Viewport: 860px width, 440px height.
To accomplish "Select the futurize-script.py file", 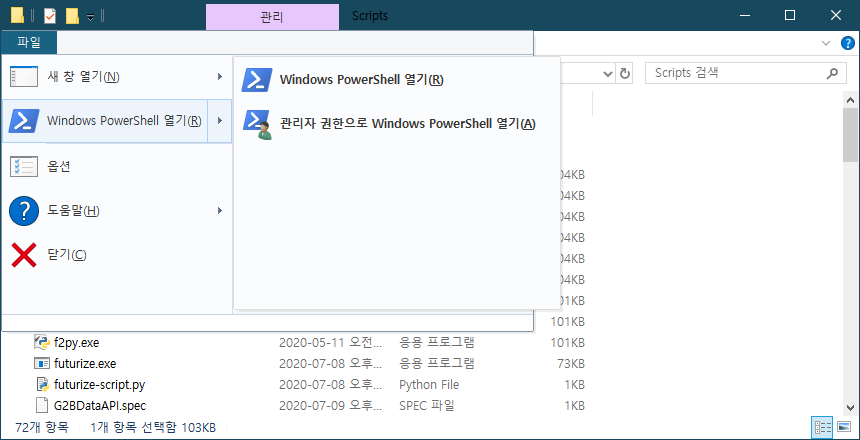I will pyautogui.click(x=99, y=385).
